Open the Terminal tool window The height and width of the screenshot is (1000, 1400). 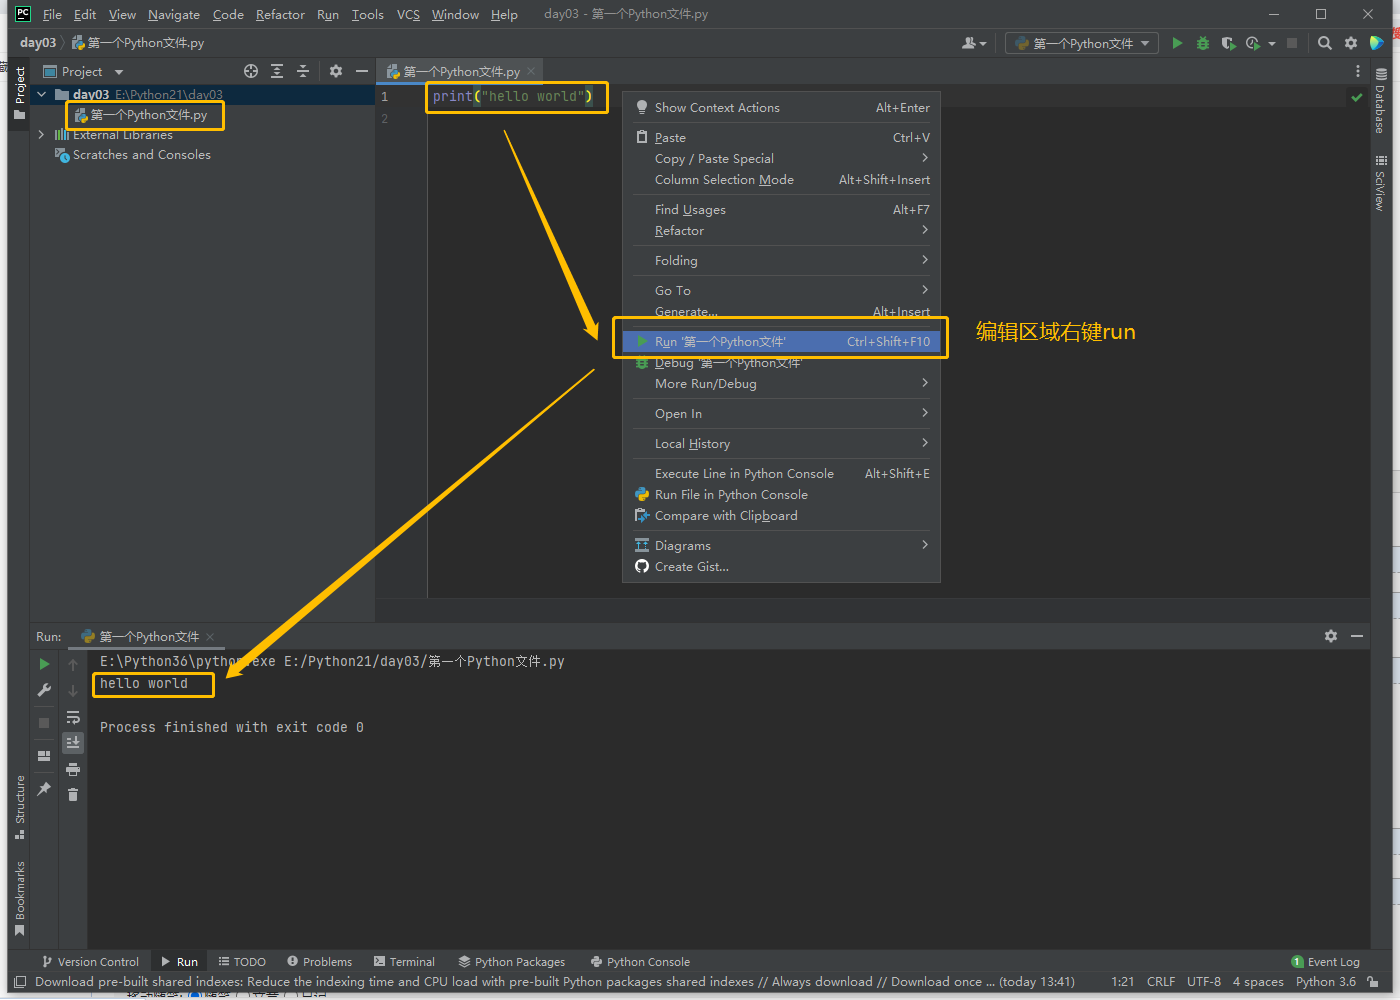[x=404, y=962]
